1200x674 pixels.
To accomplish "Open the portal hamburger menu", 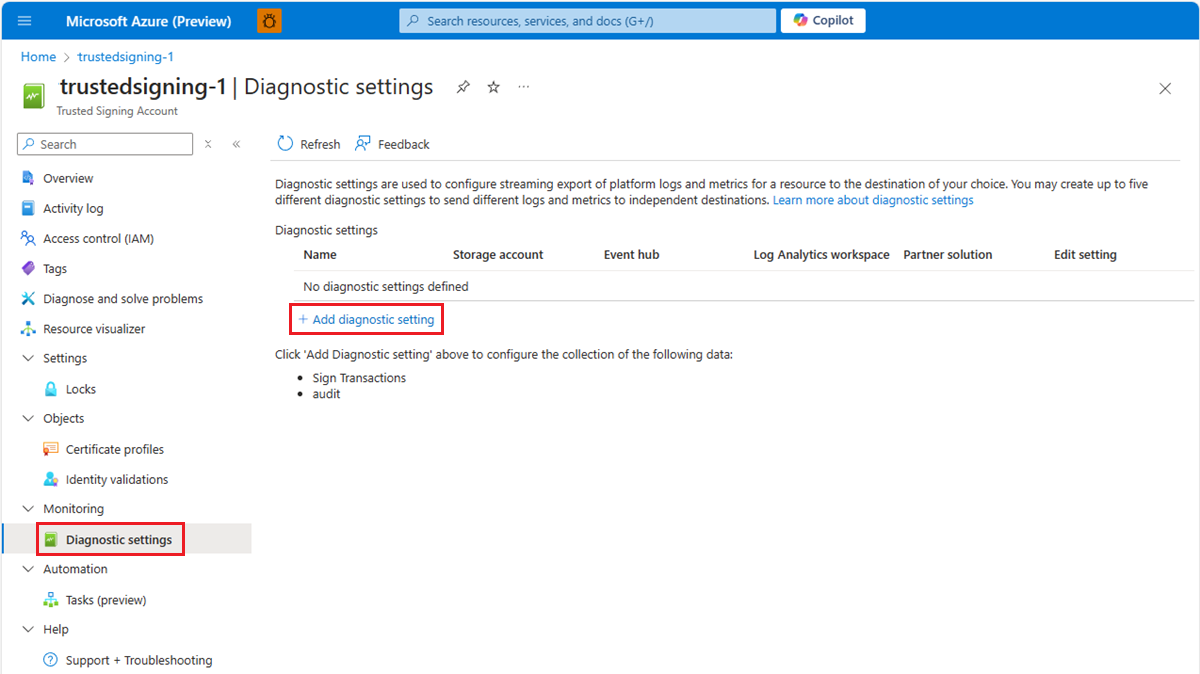I will (25, 20).
